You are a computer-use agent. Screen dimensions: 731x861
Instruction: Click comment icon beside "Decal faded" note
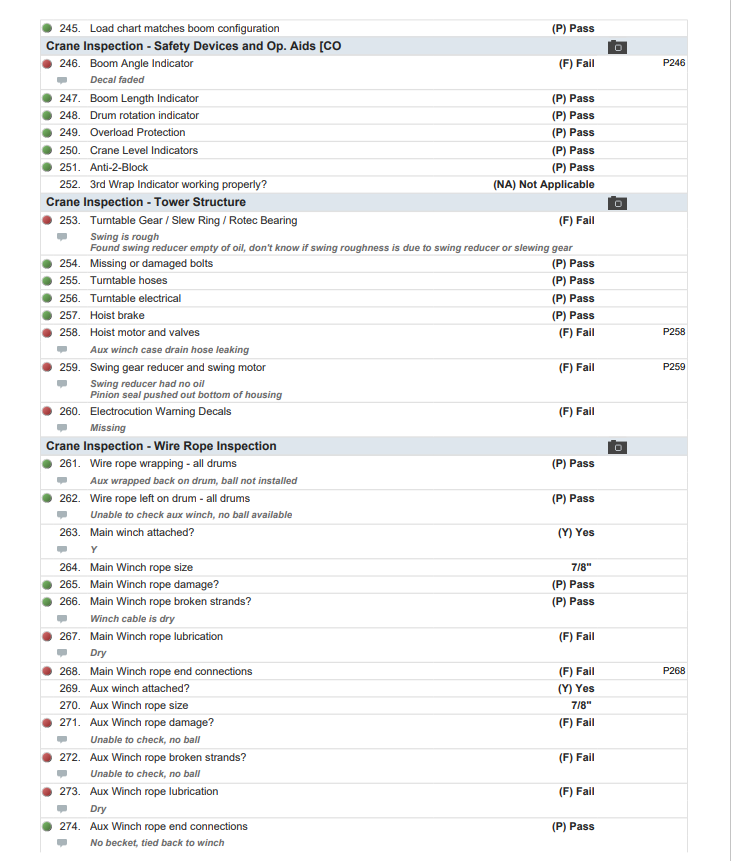point(62,80)
